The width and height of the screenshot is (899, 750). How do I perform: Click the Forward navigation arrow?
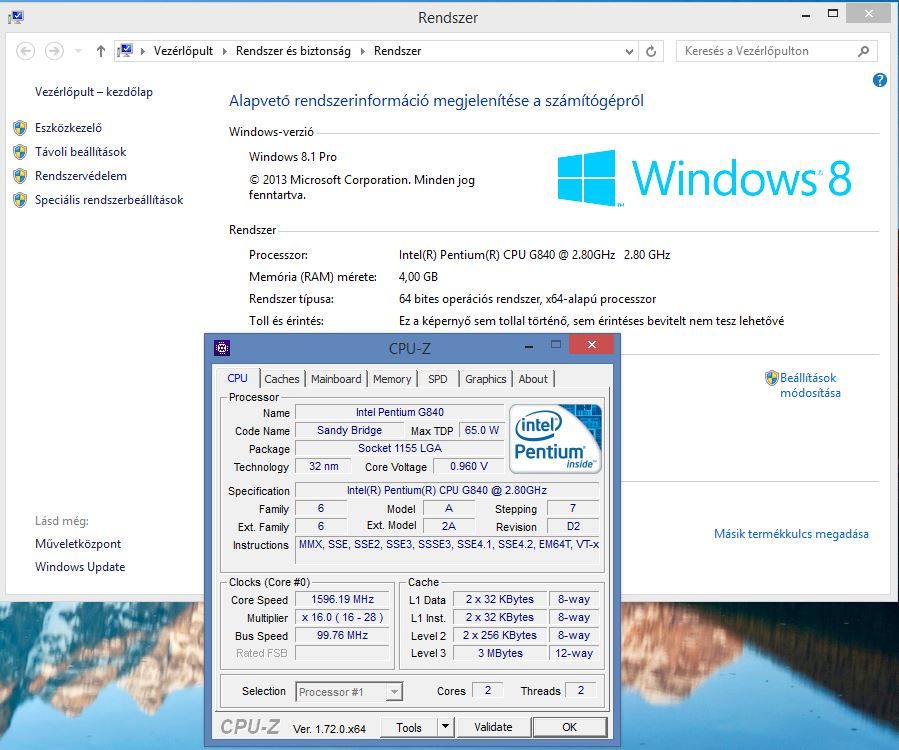(x=54, y=51)
